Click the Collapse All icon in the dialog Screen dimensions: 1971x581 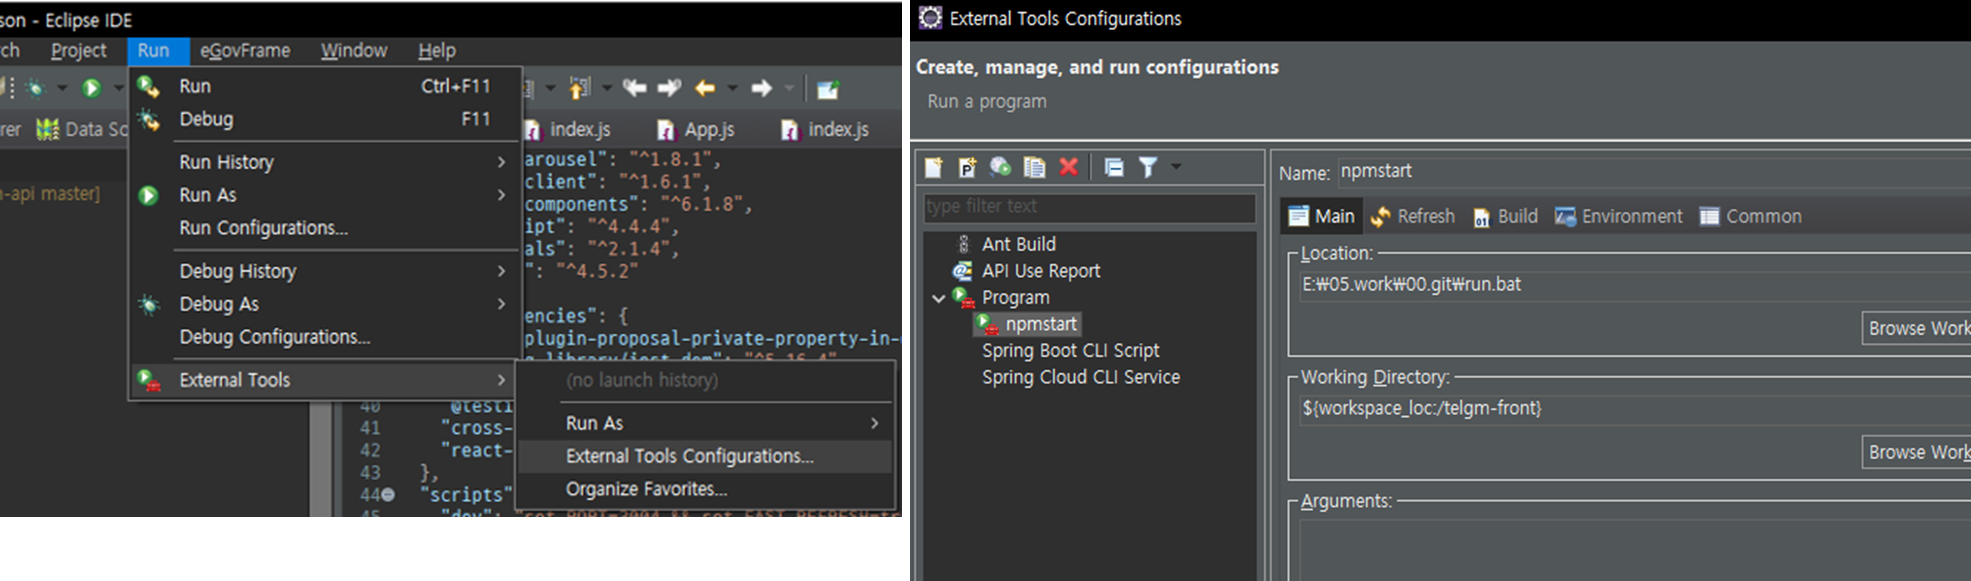[x=1114, y=167]
